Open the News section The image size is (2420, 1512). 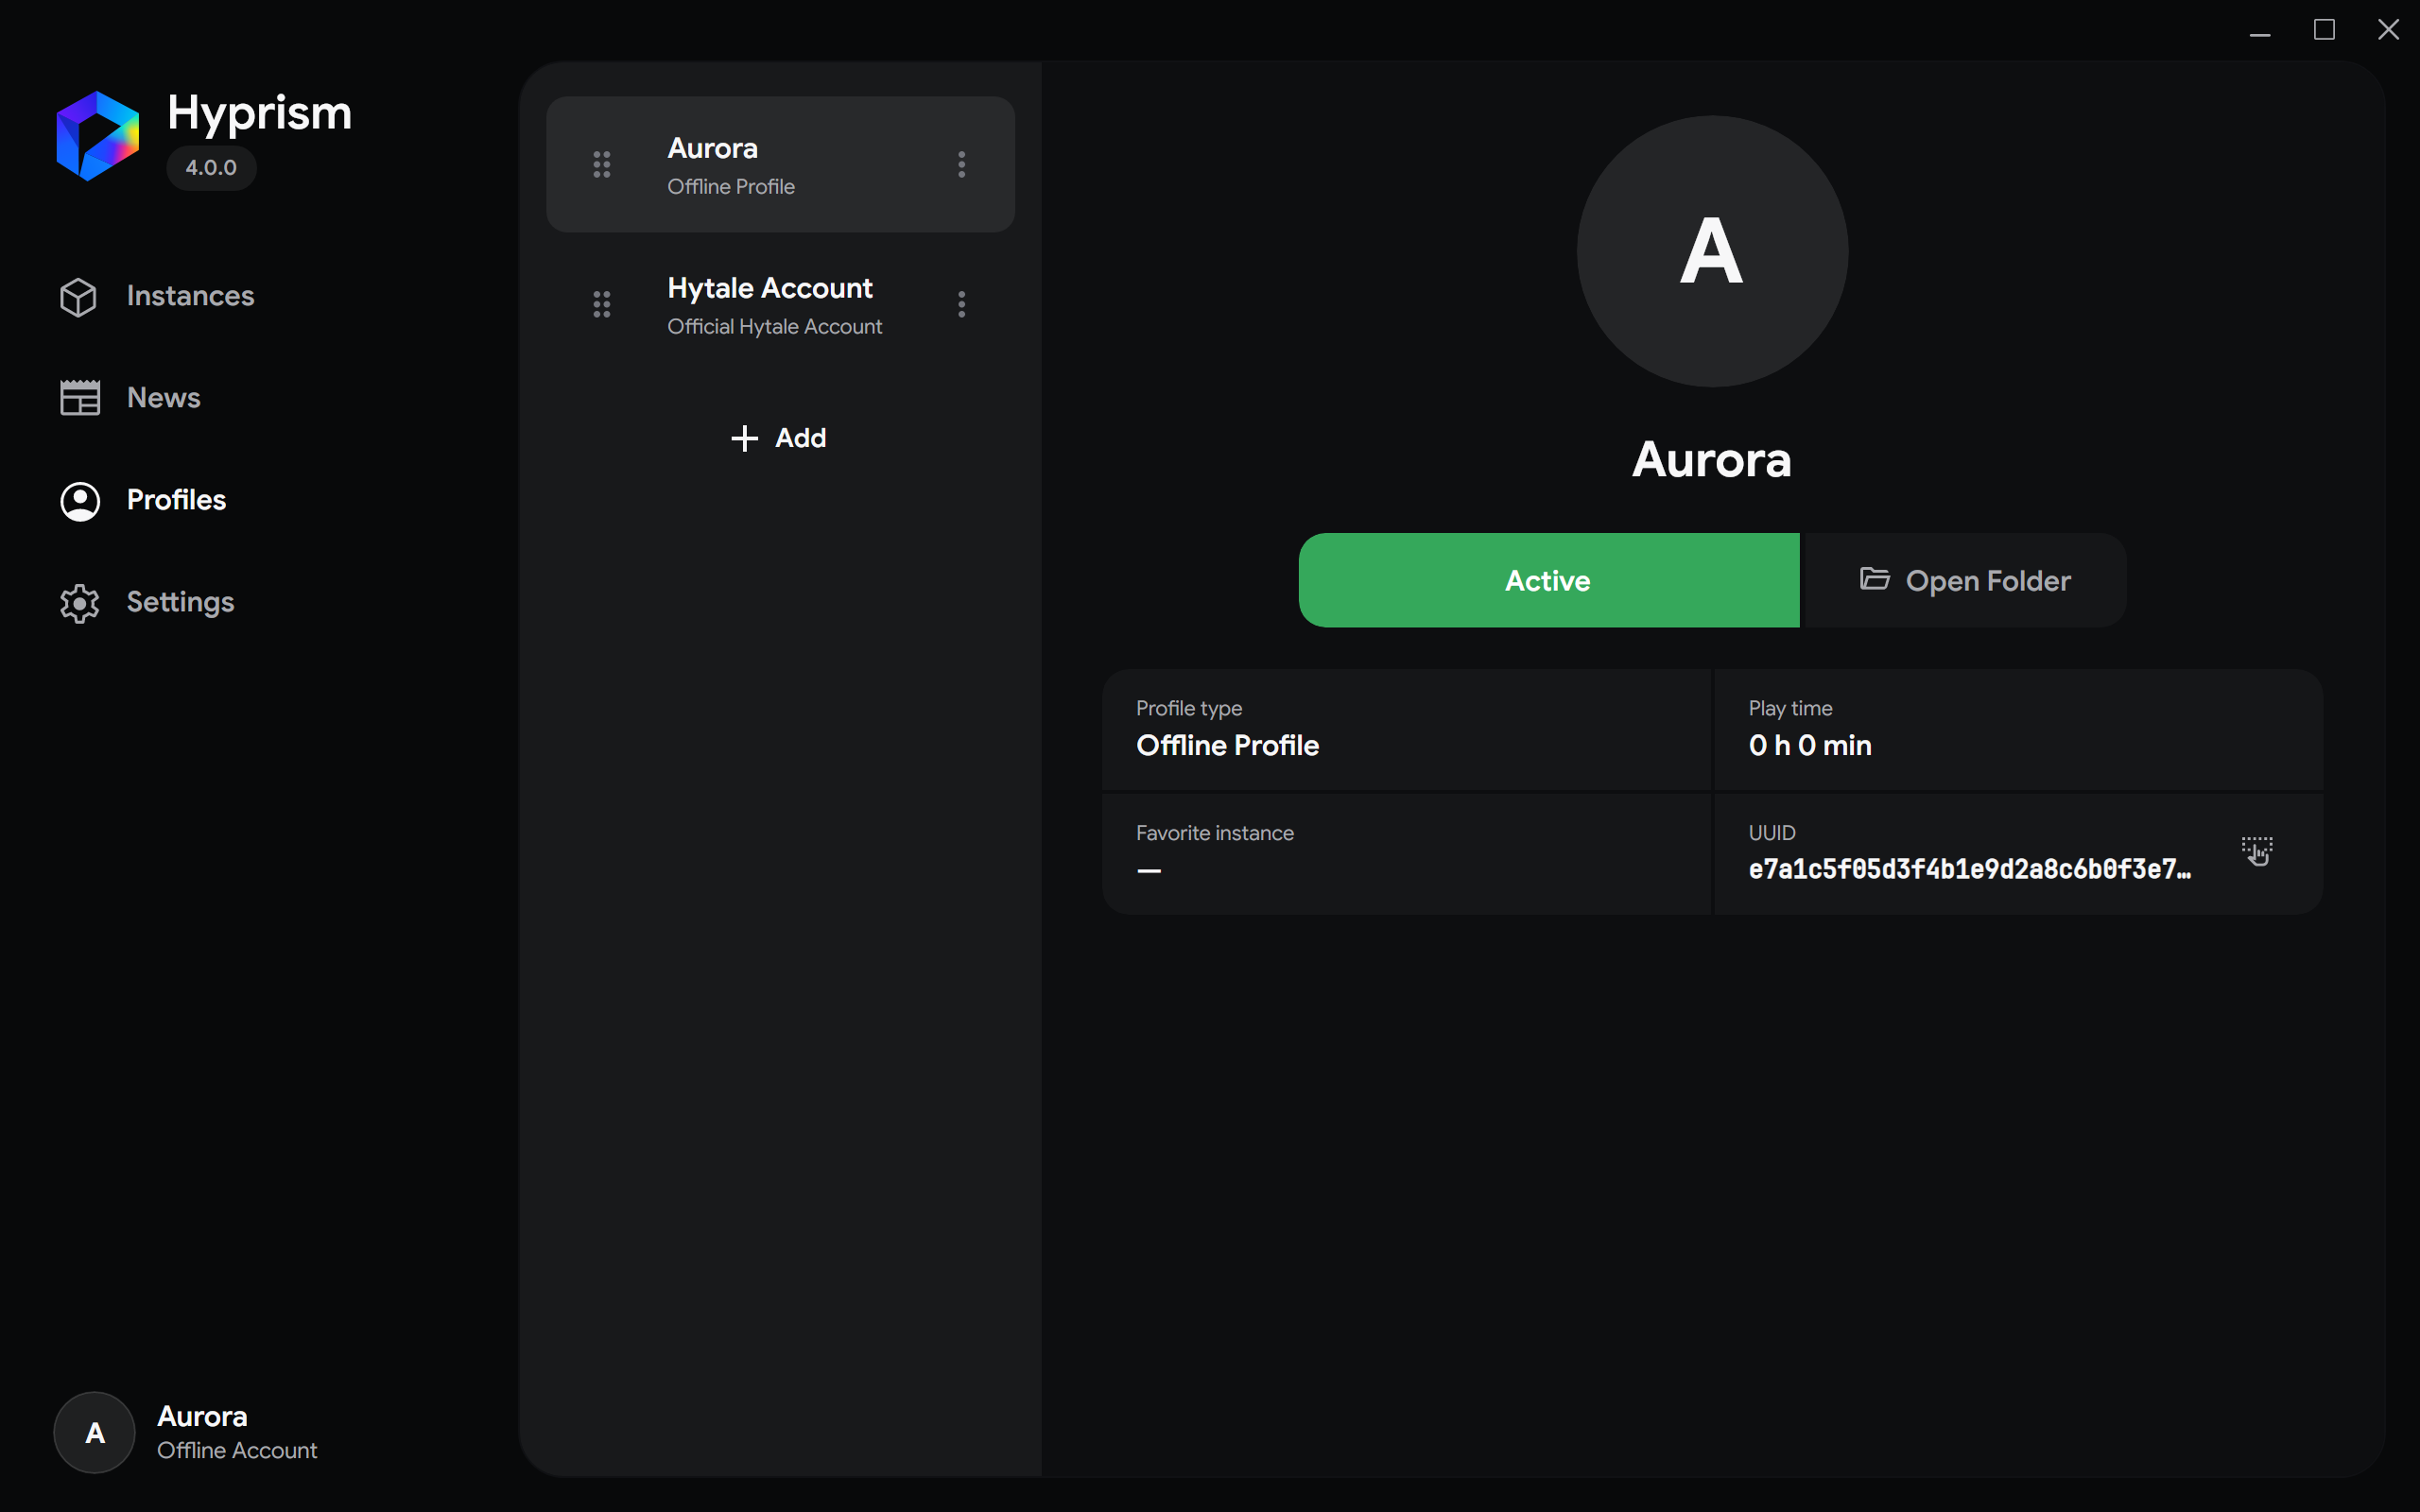130,398
